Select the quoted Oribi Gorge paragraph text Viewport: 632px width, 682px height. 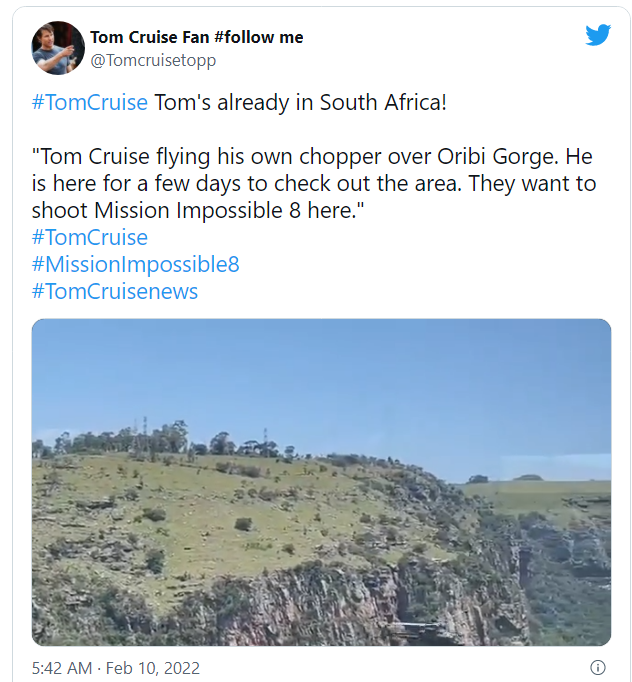(314, 184)
